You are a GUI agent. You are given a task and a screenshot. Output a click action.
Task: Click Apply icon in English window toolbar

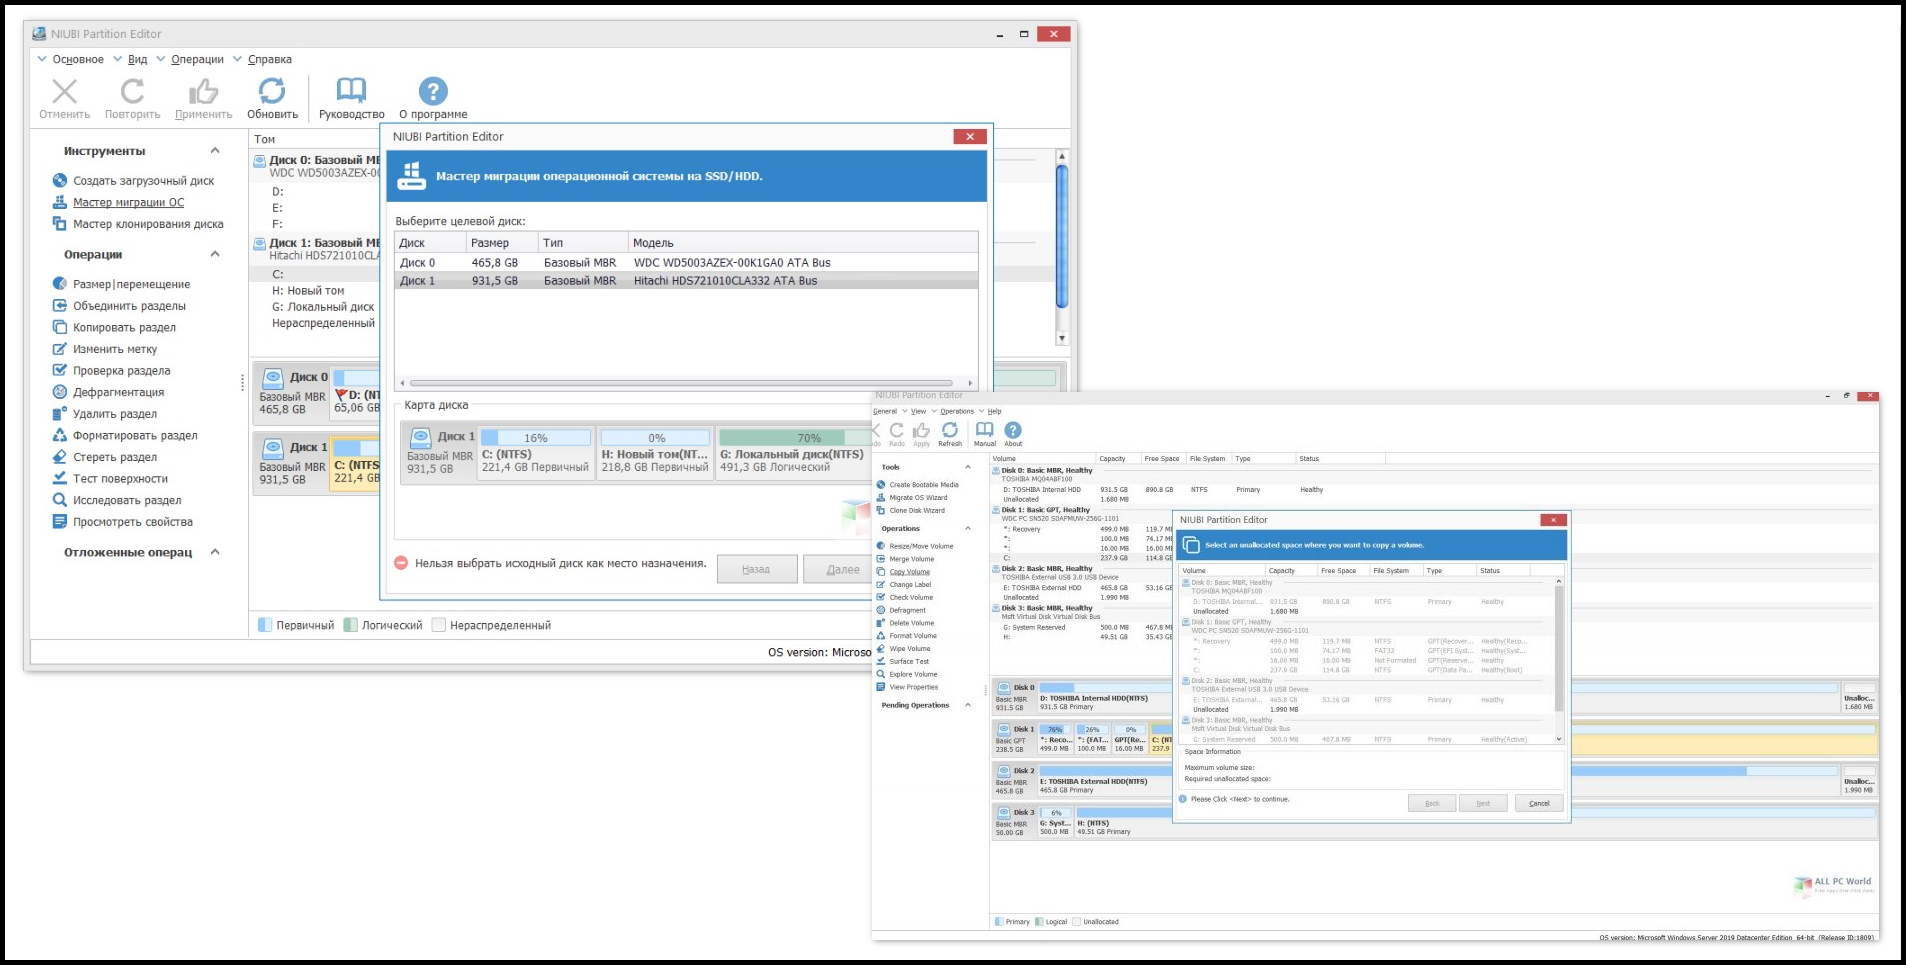[921, 430]
